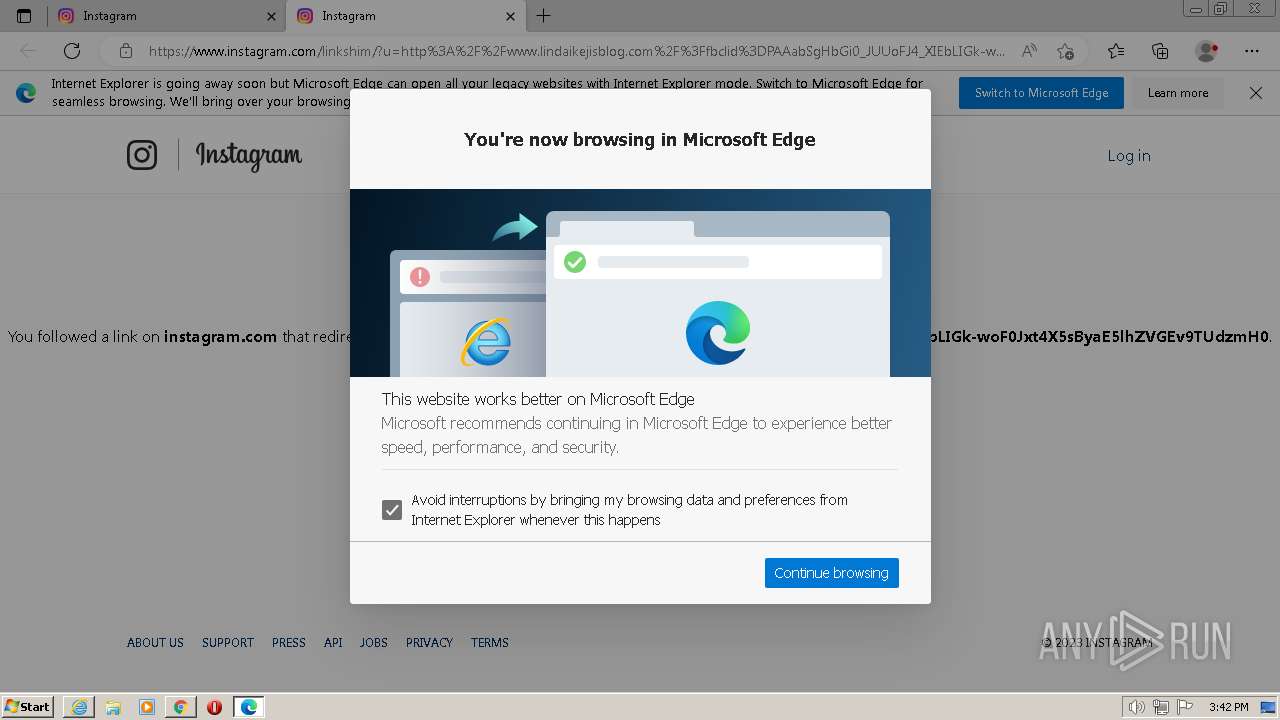View site information lock icon
The height and width of the screenshot is (720, 1280).
pos(125,51)
